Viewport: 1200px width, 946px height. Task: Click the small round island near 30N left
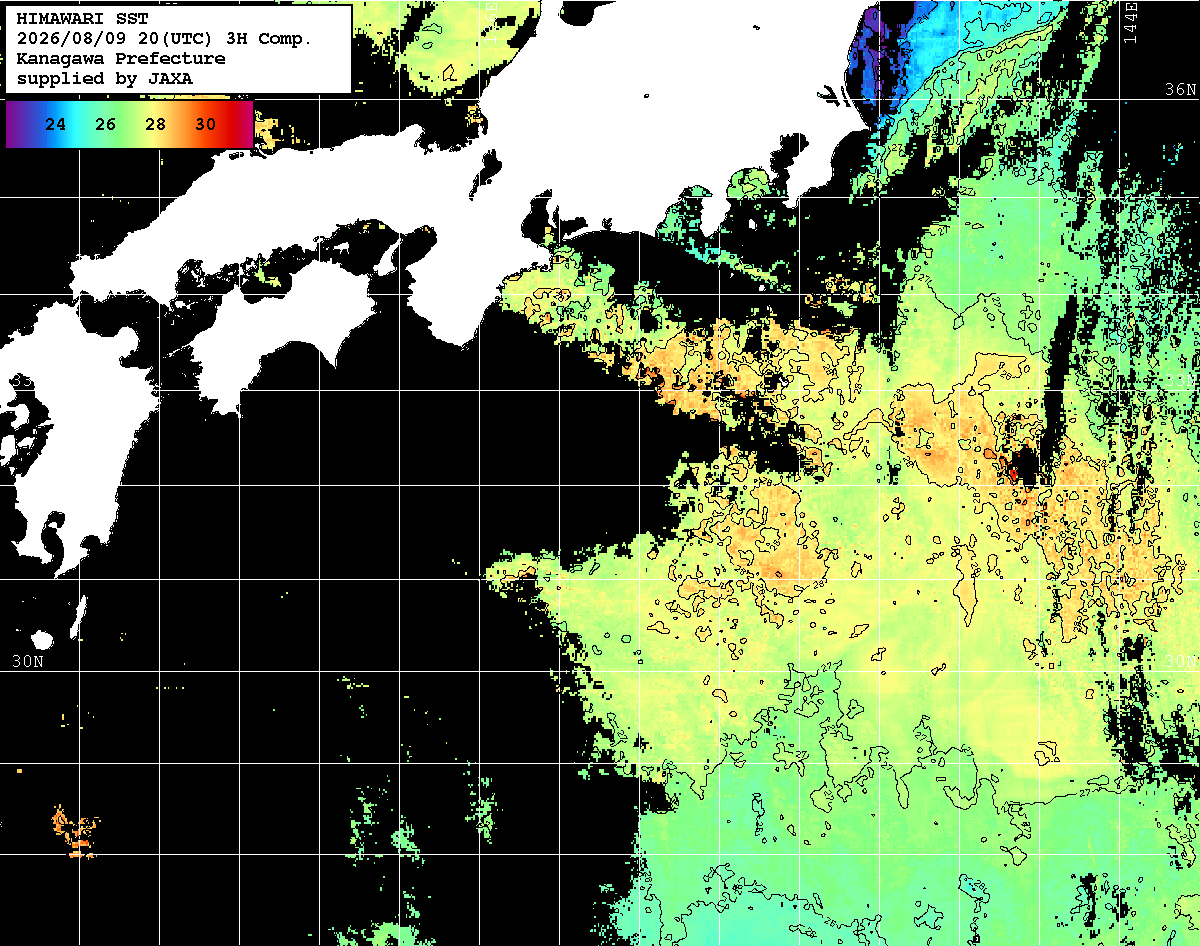tap(41, 640)
